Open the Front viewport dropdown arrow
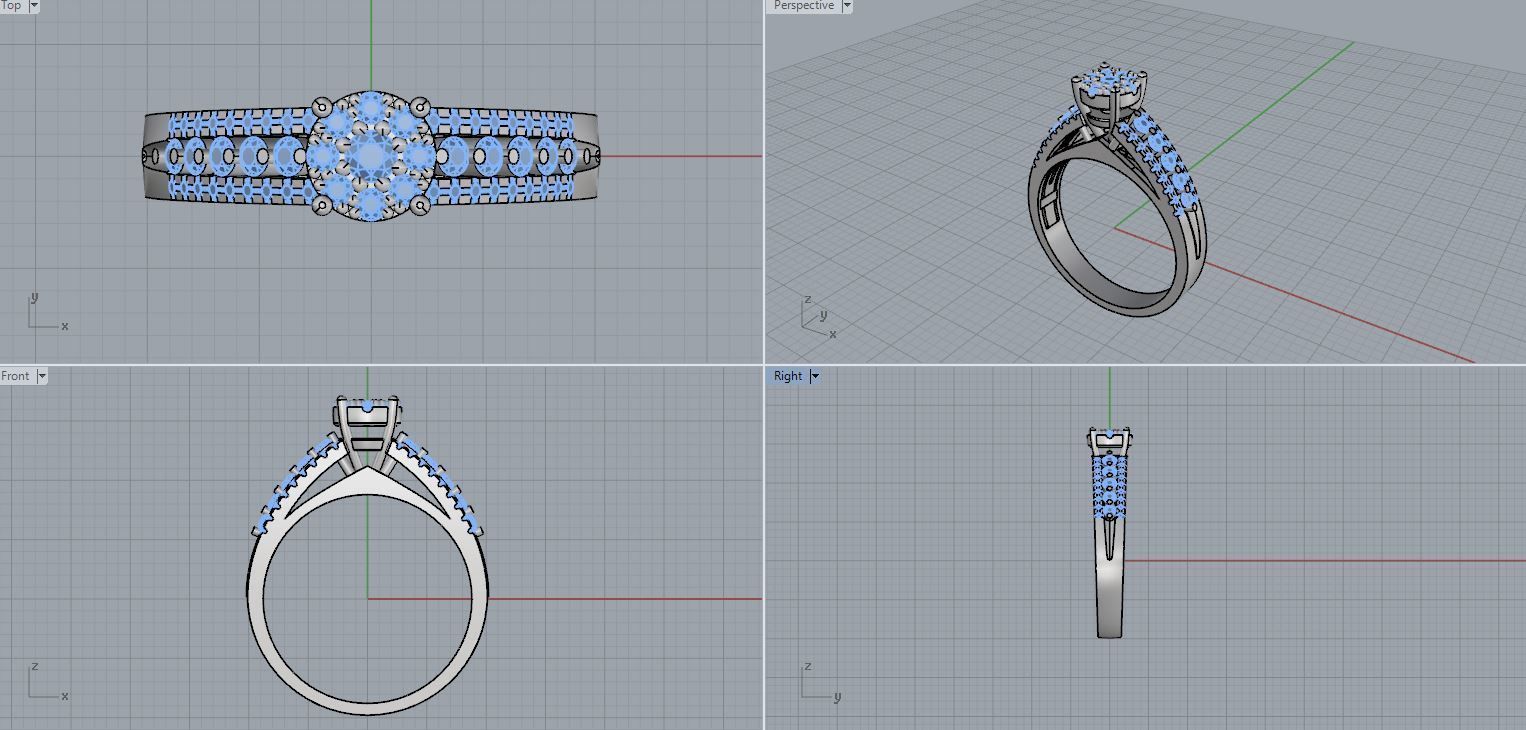Viewport: 1526px width, 730px height. pos(42,376)
